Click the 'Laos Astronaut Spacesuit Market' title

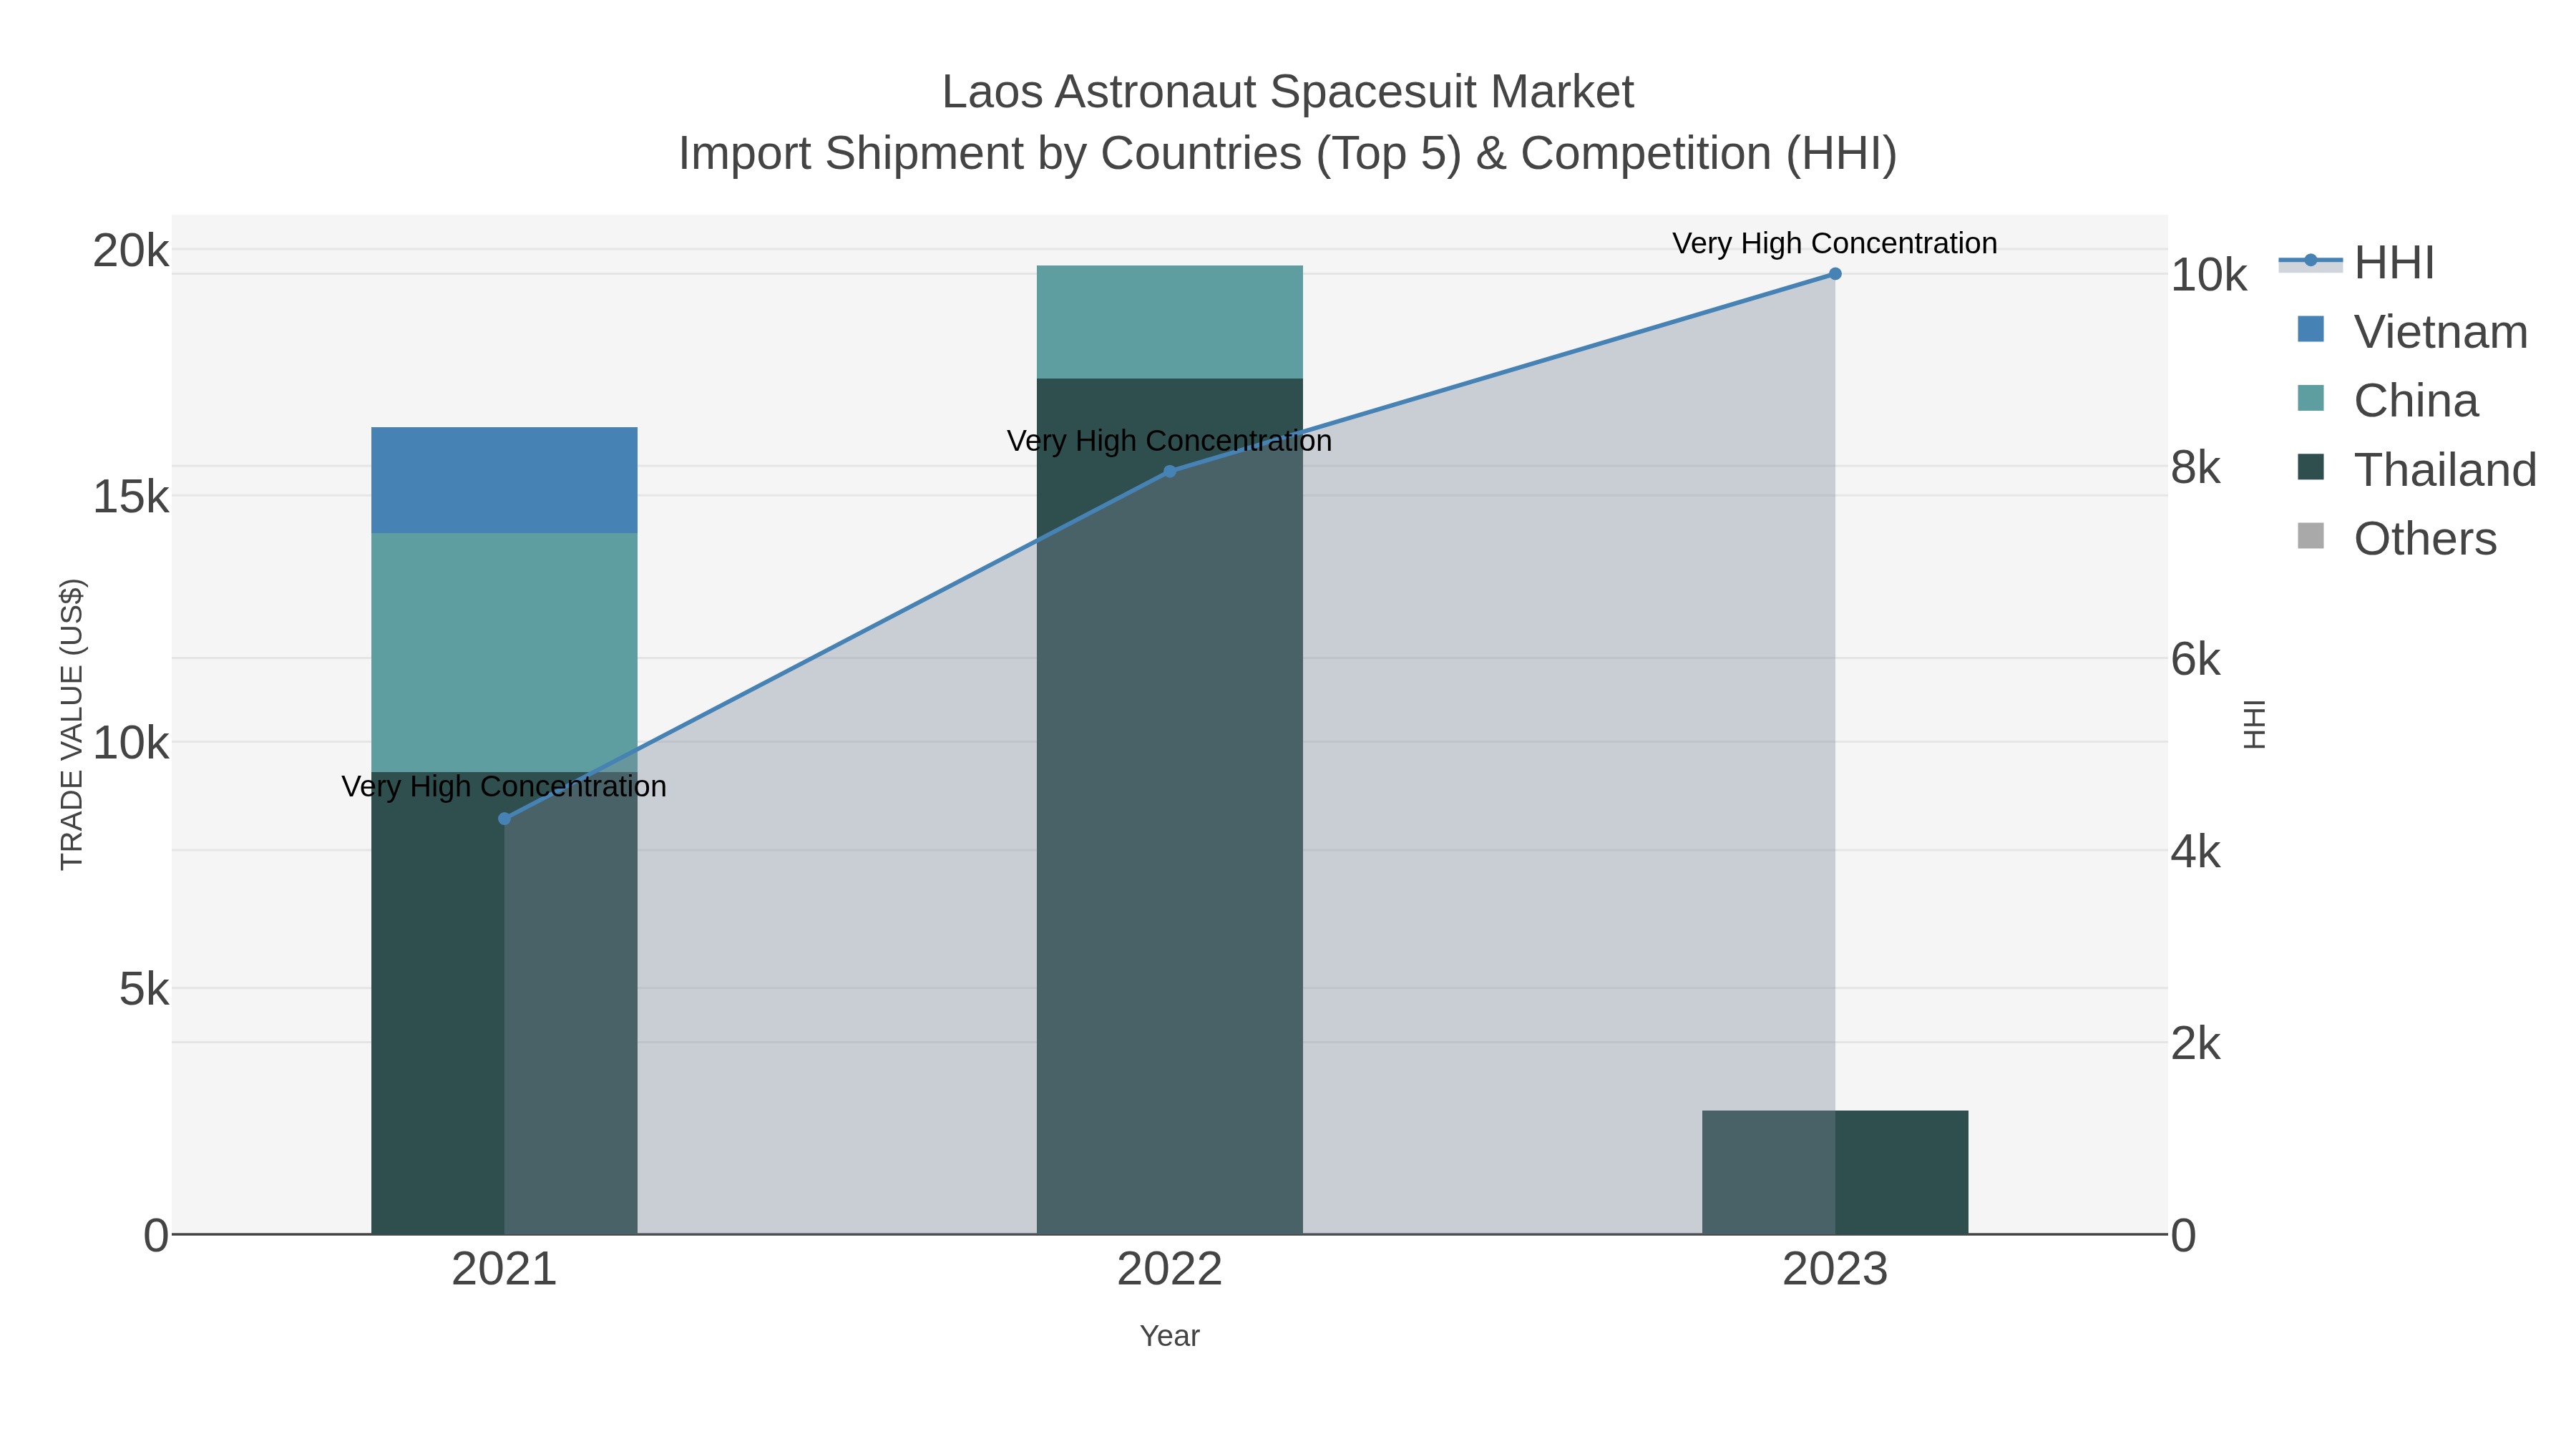tap(1288, 92)
